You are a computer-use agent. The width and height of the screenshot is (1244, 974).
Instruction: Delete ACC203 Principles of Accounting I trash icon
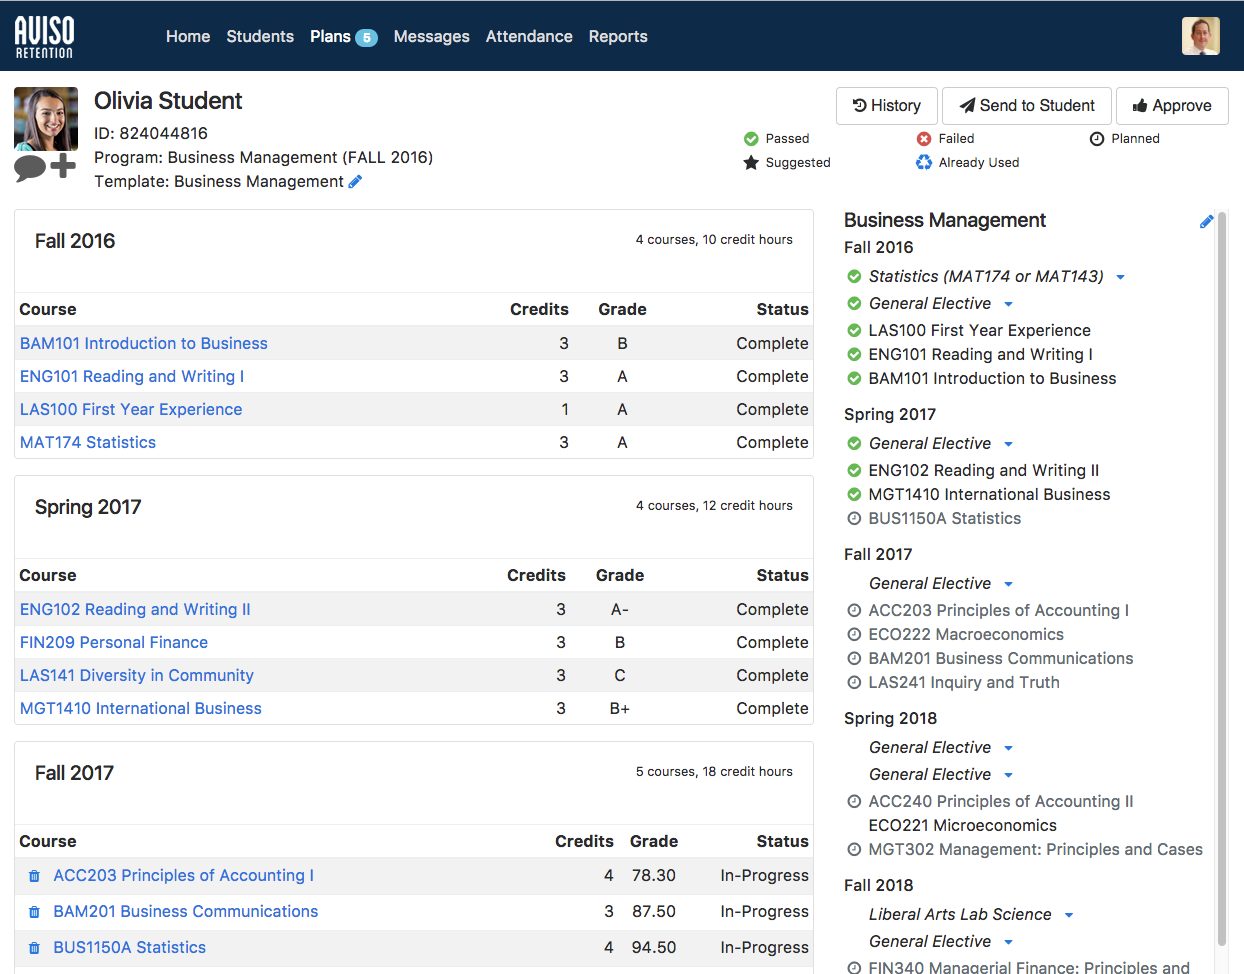(x=34, y=876)
